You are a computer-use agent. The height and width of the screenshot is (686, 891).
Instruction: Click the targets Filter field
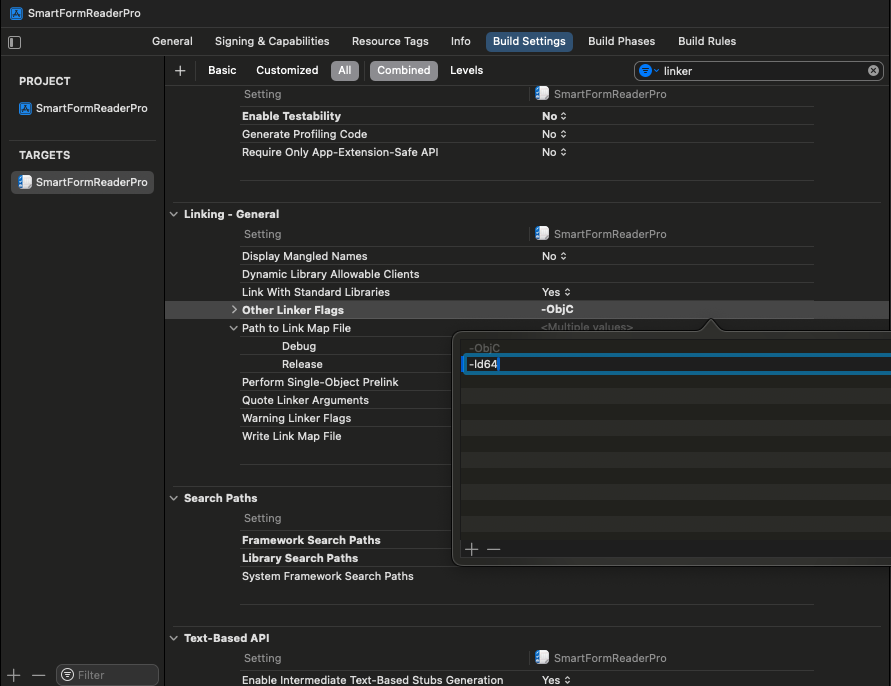107,675
